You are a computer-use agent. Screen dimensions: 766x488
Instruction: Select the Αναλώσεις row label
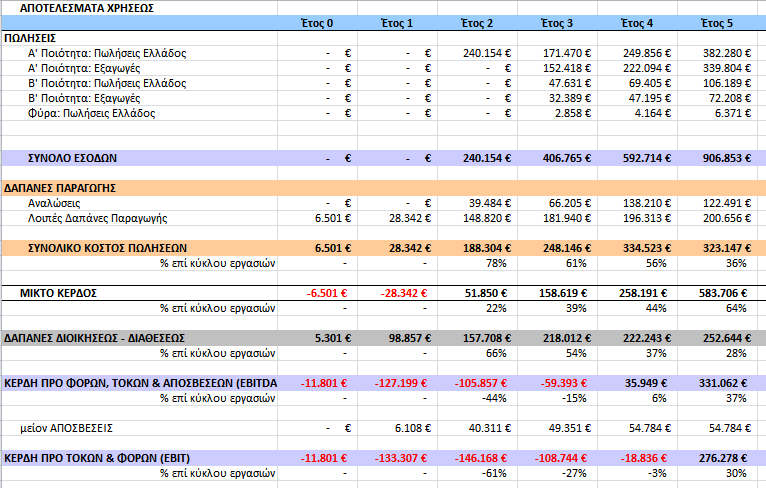coord(54,203)
